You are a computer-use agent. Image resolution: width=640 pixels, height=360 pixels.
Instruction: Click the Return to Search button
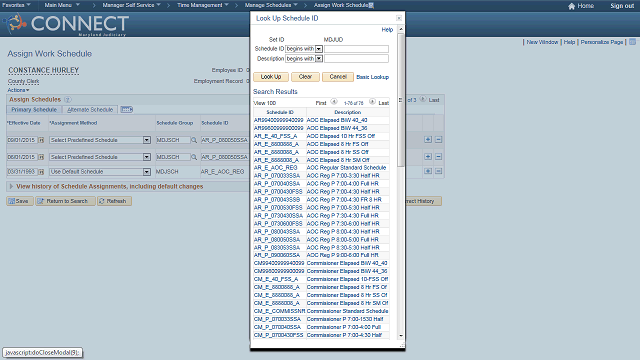point(65,201)
